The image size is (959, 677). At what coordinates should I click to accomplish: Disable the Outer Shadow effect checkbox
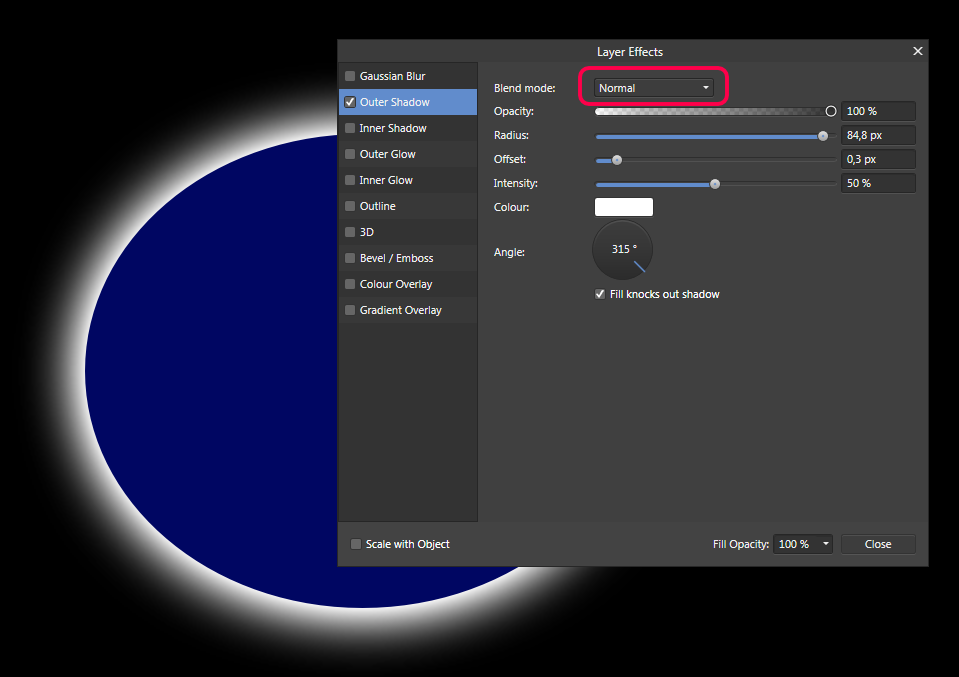pos(350,101)
